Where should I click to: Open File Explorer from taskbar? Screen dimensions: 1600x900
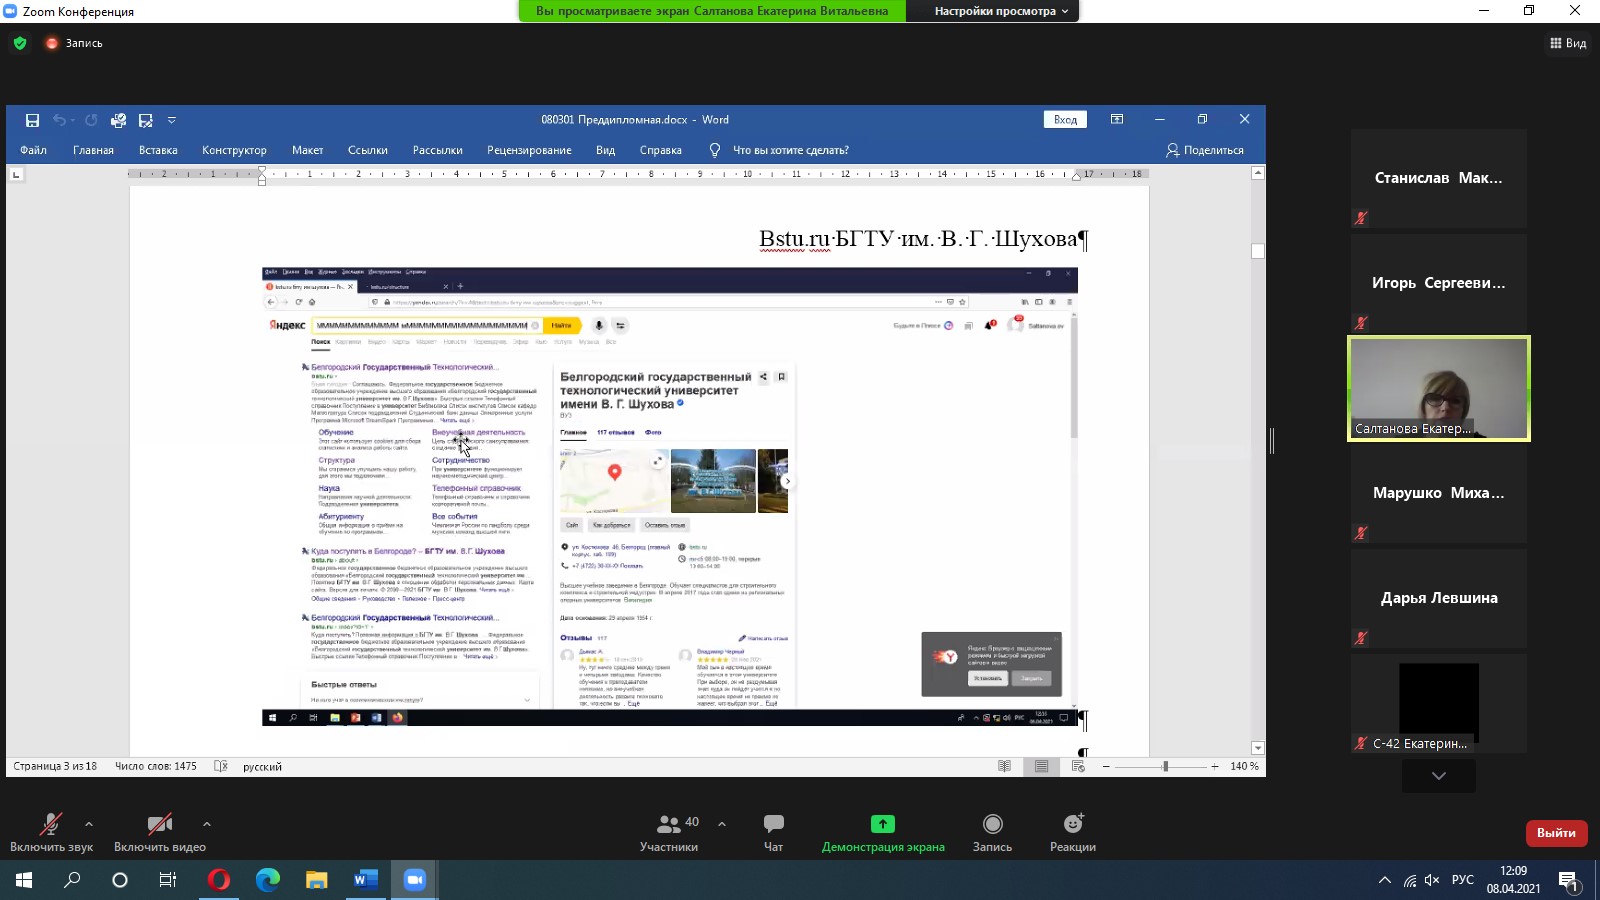click(316, 880)
